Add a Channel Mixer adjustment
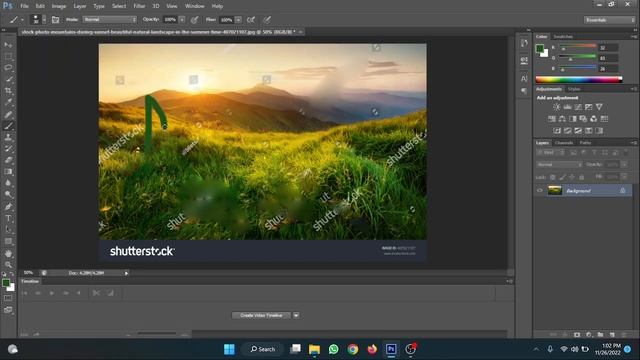The image size is (640, 360). tap(593, 119)
